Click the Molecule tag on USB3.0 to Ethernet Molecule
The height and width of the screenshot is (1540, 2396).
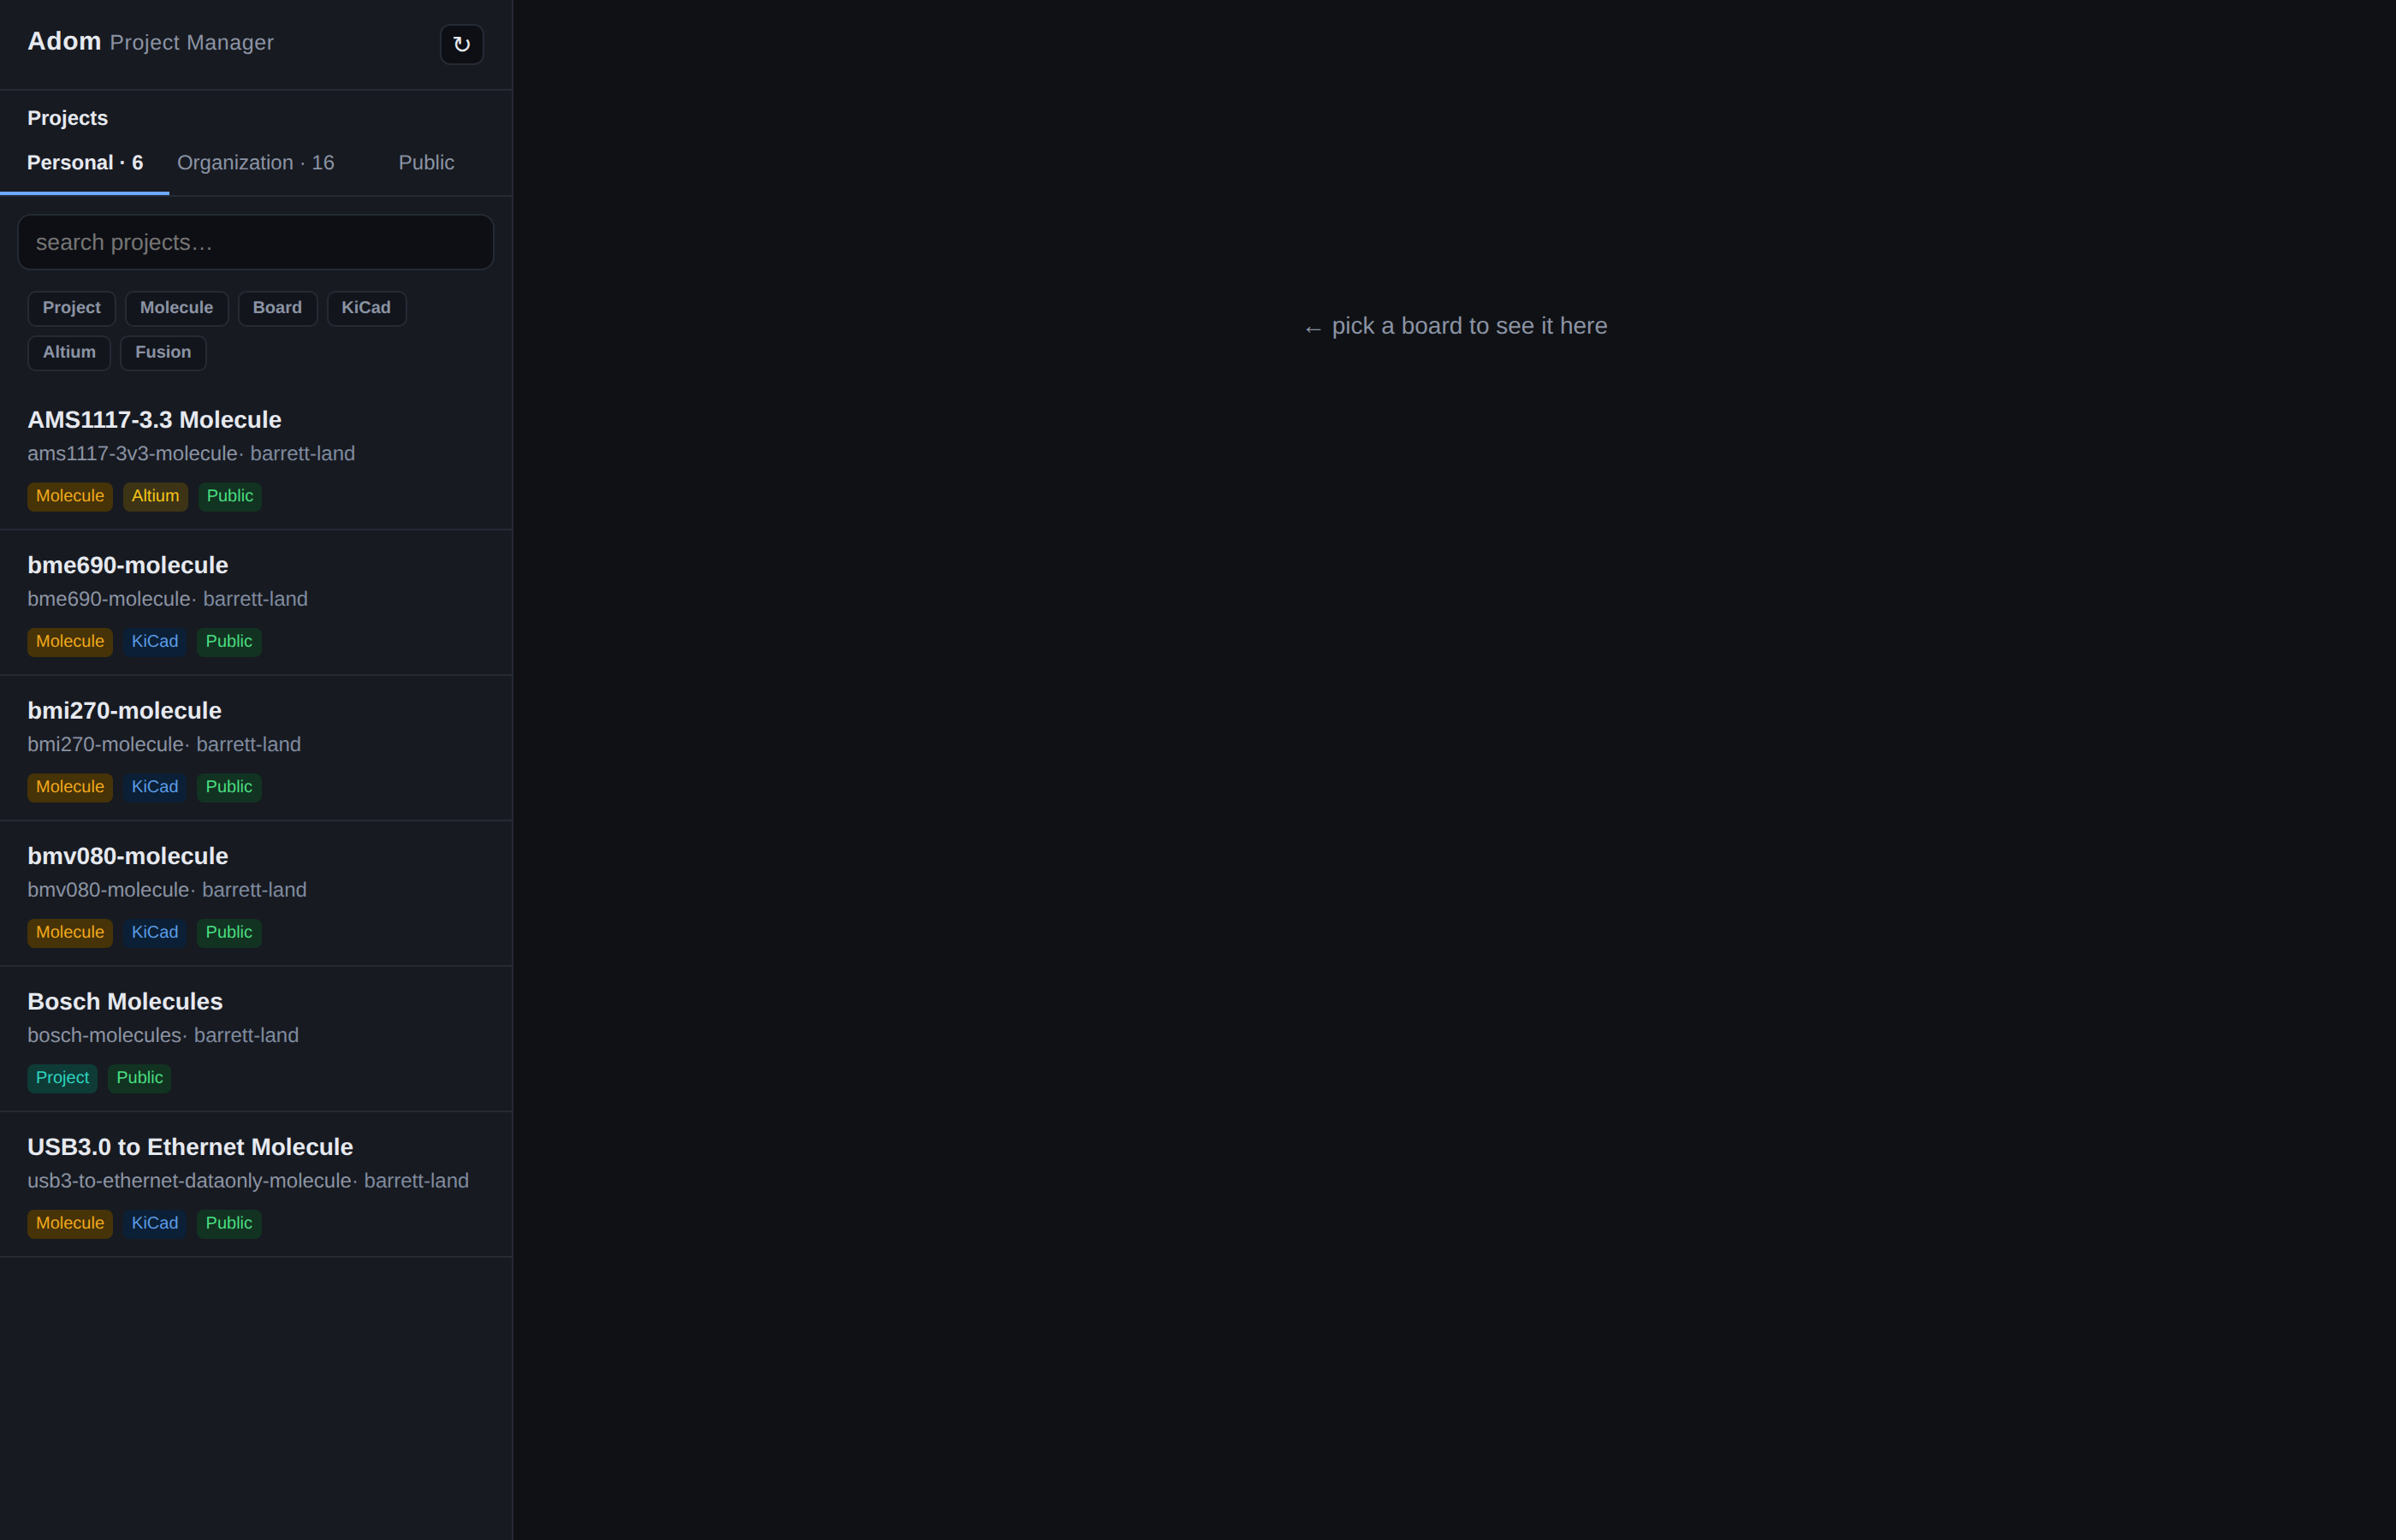(70, 1224)
